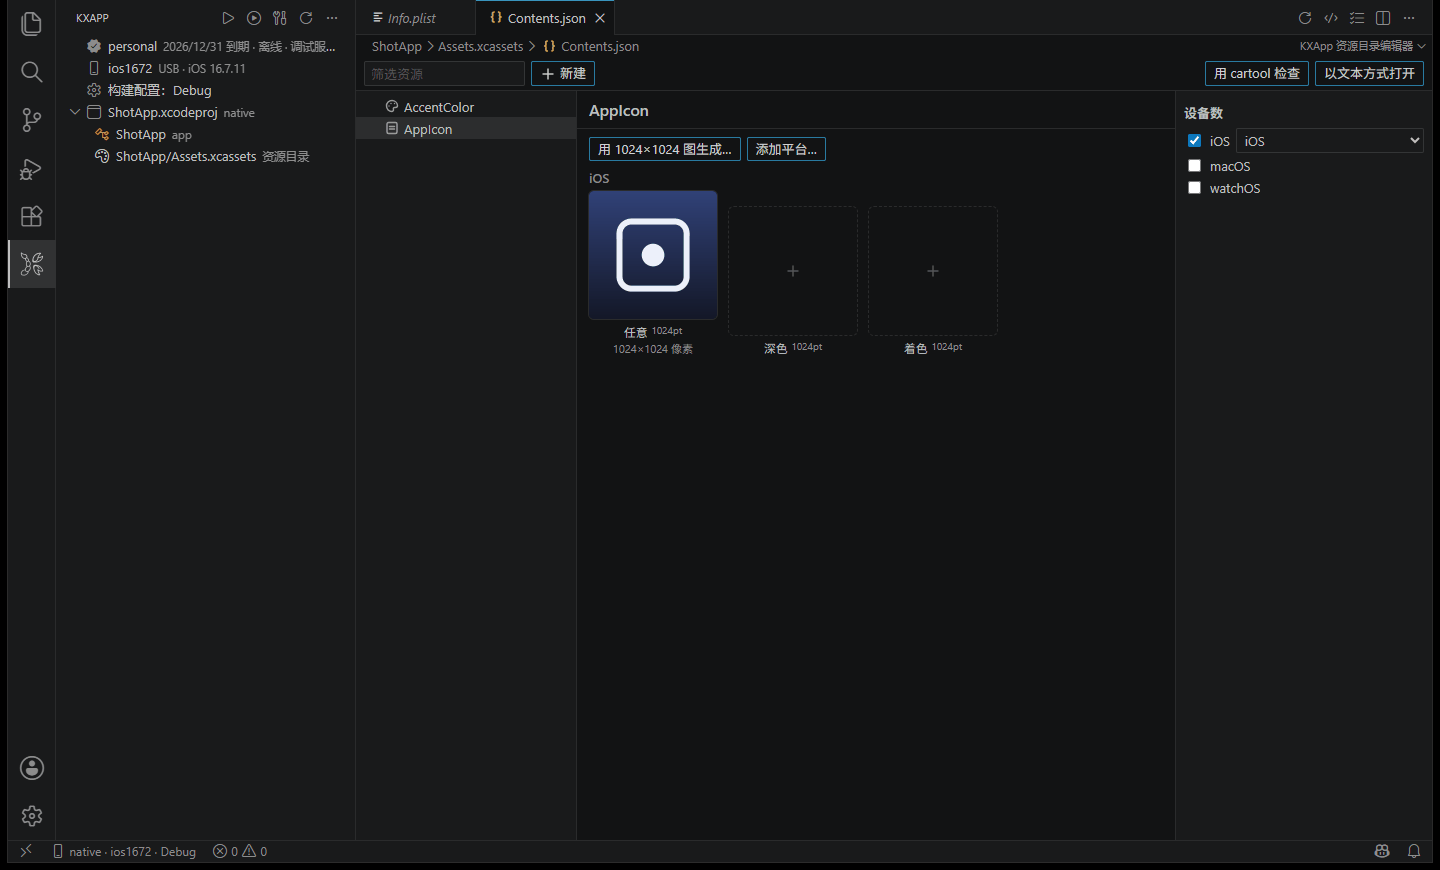Click the 以文本方式打开 button
This screenshot has height=870, width=1440.
click(1369, 74)
